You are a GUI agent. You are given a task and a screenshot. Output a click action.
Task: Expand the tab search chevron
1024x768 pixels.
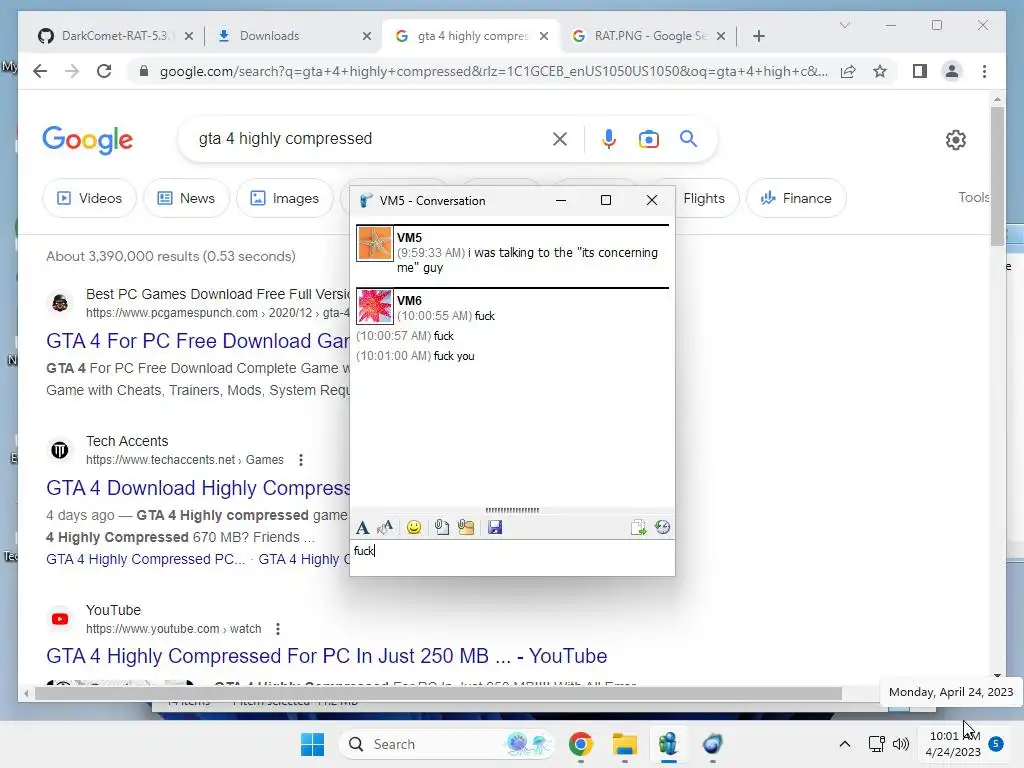coord(844,25)
